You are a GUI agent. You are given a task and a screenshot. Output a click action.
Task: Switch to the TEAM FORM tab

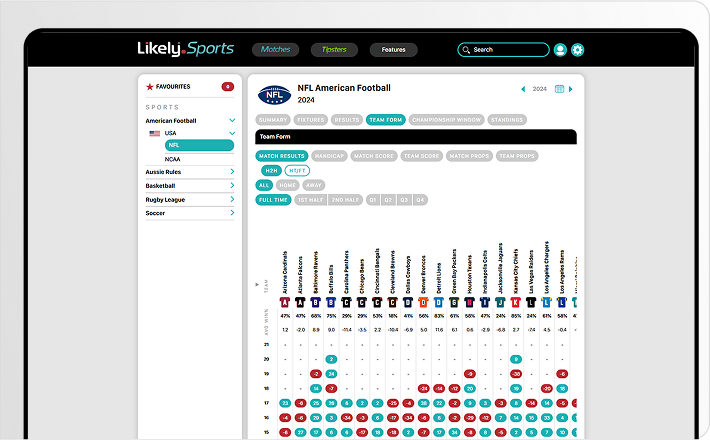(386, 120)
